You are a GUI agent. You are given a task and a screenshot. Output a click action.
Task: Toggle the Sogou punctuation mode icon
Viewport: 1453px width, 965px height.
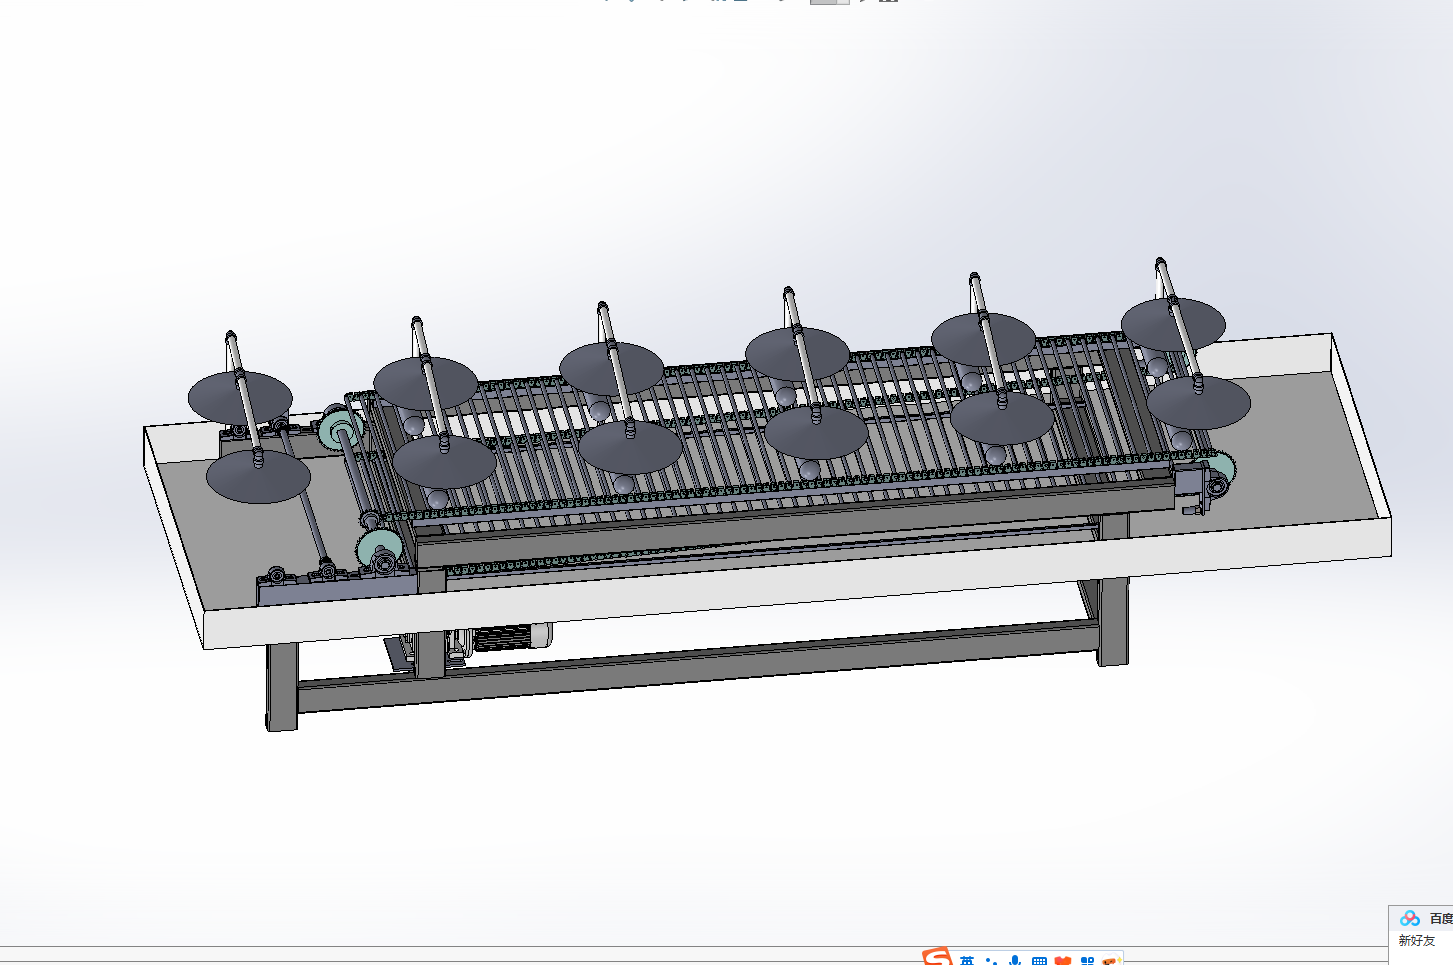pyautogui.click(x=991, y=961)
